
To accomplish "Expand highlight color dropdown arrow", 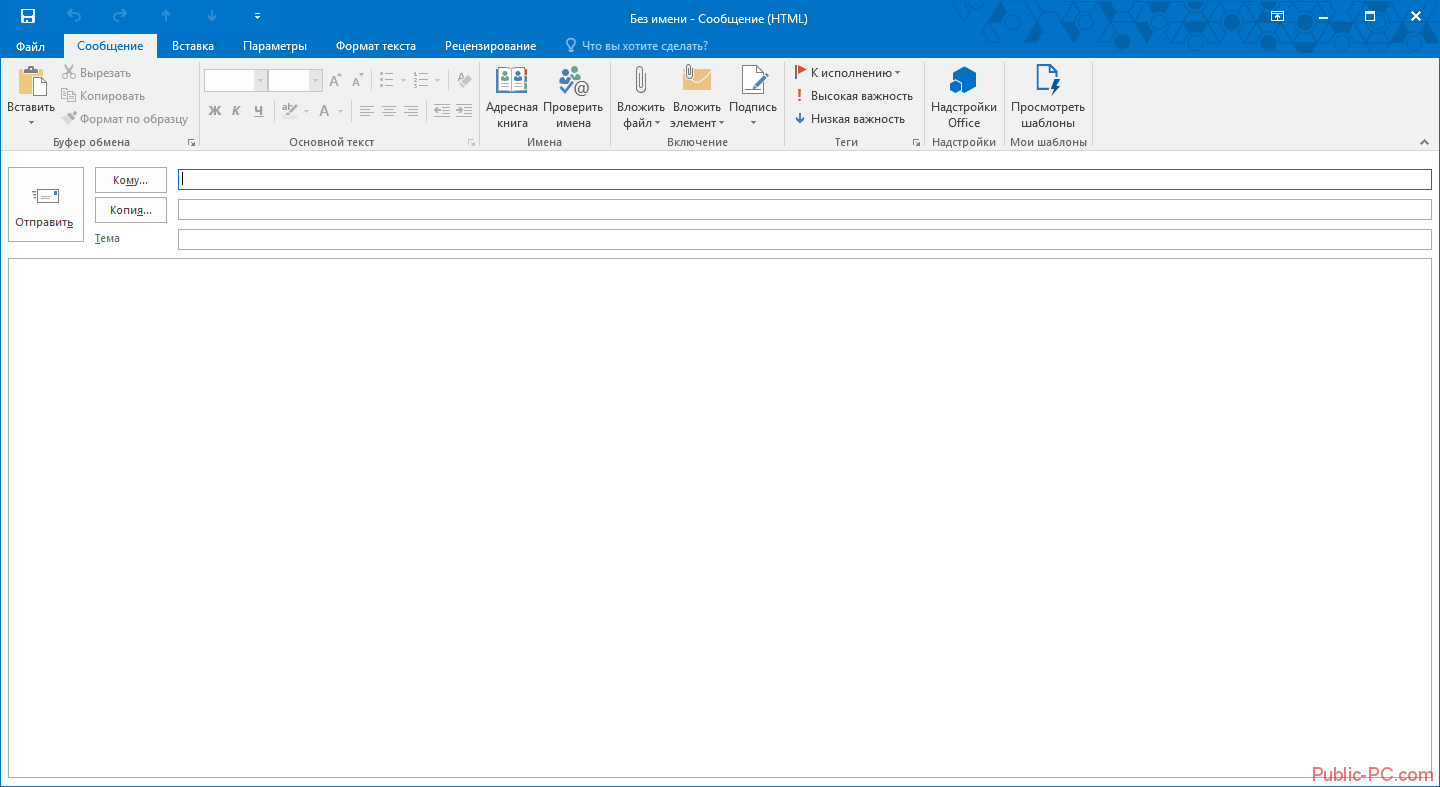I will click(306, 111).
